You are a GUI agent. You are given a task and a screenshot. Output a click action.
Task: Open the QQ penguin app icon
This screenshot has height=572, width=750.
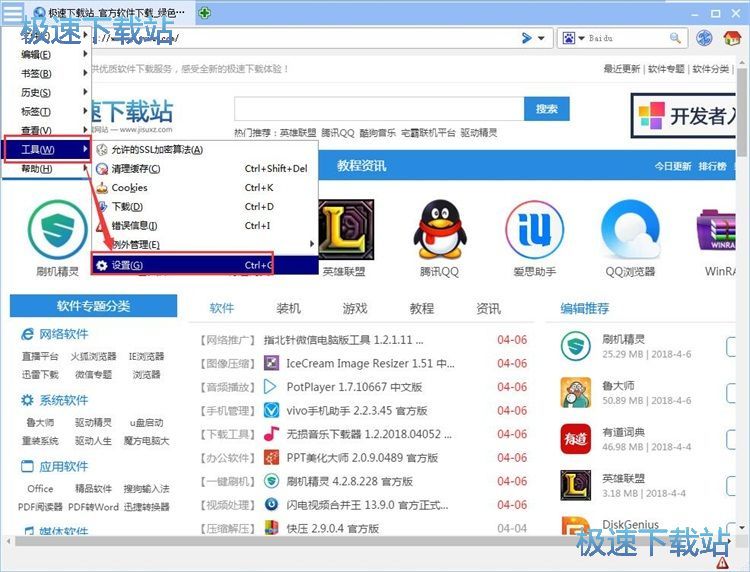tap(439, 228)
